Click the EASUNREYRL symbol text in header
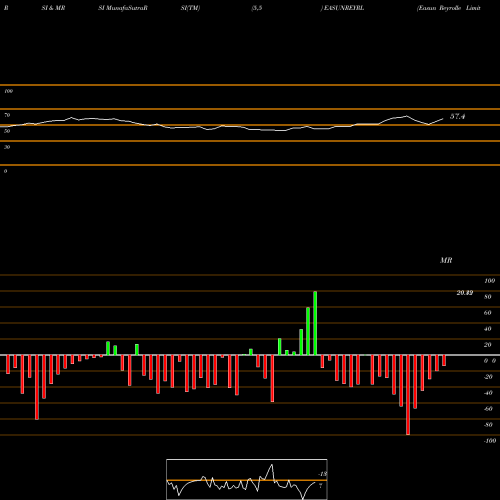This screenshot has width=500, height=500. click(344, 8)
